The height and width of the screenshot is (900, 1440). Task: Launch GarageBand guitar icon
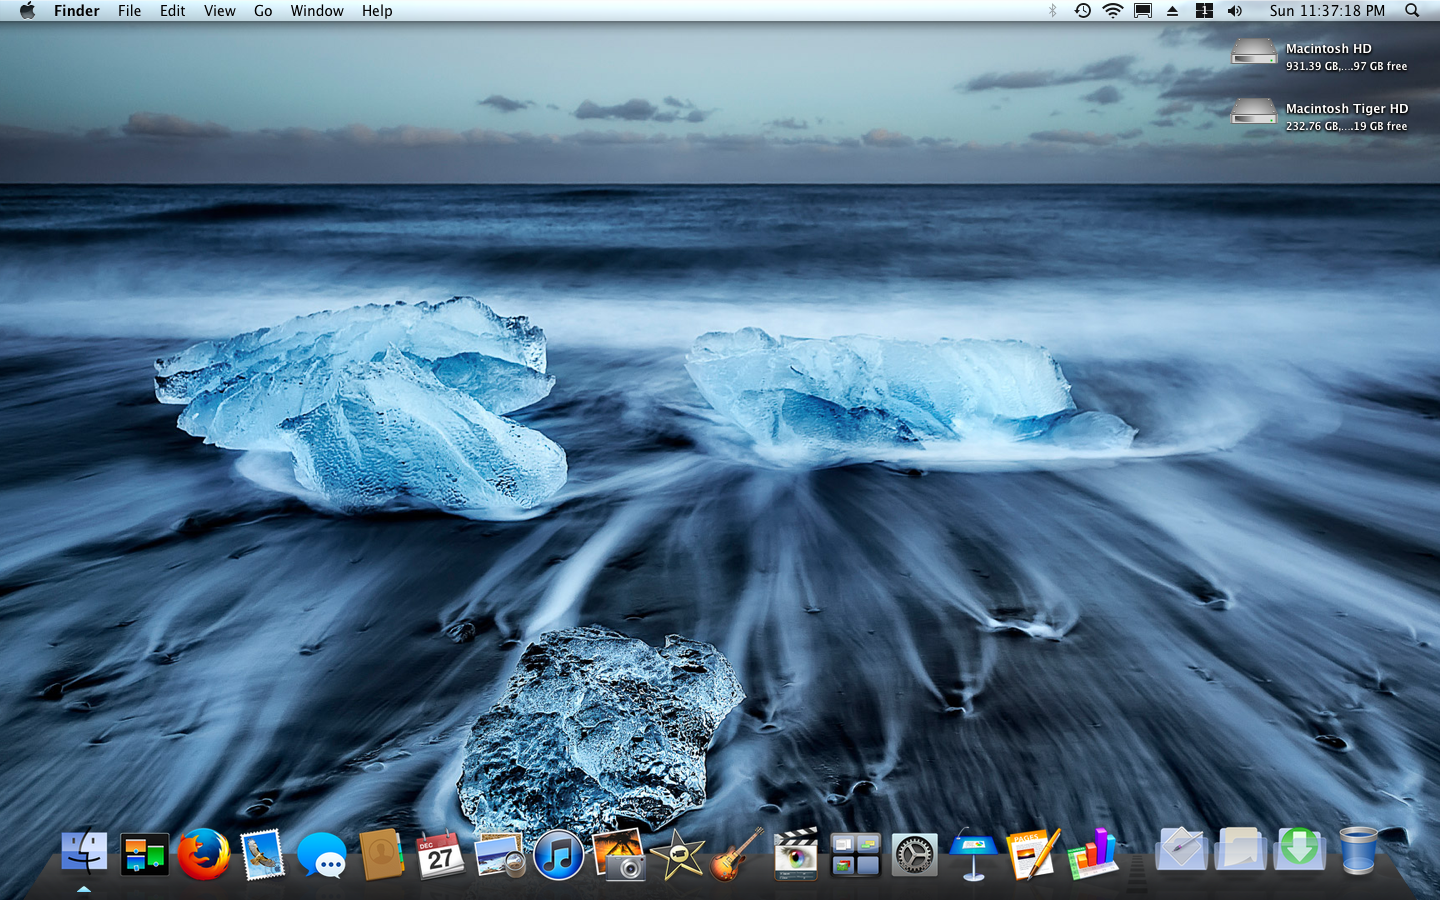[x=737, y=856]
